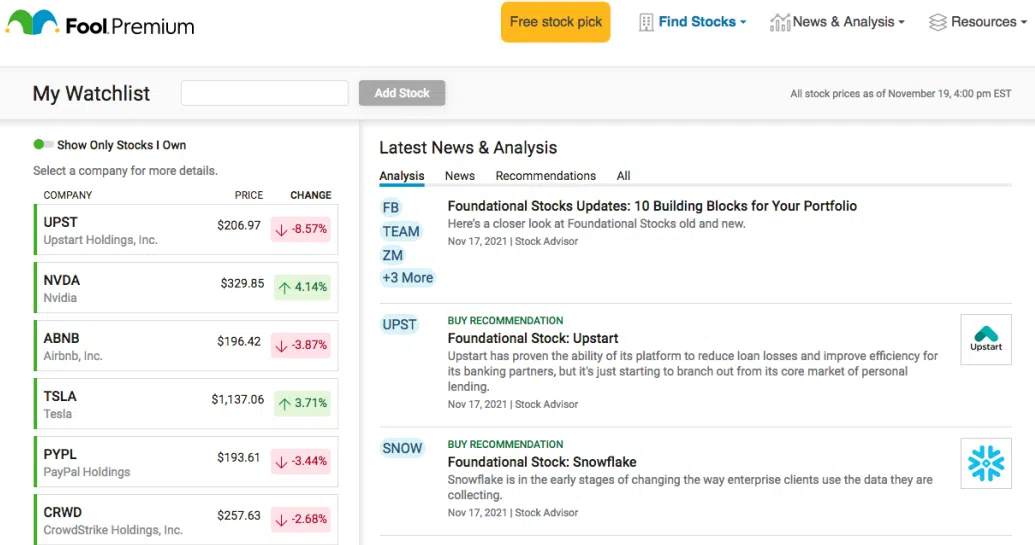Switch to the Recommendations tab
Image resolution: width=1035 pixels, height=545 pixels.
tap(545, 176)
